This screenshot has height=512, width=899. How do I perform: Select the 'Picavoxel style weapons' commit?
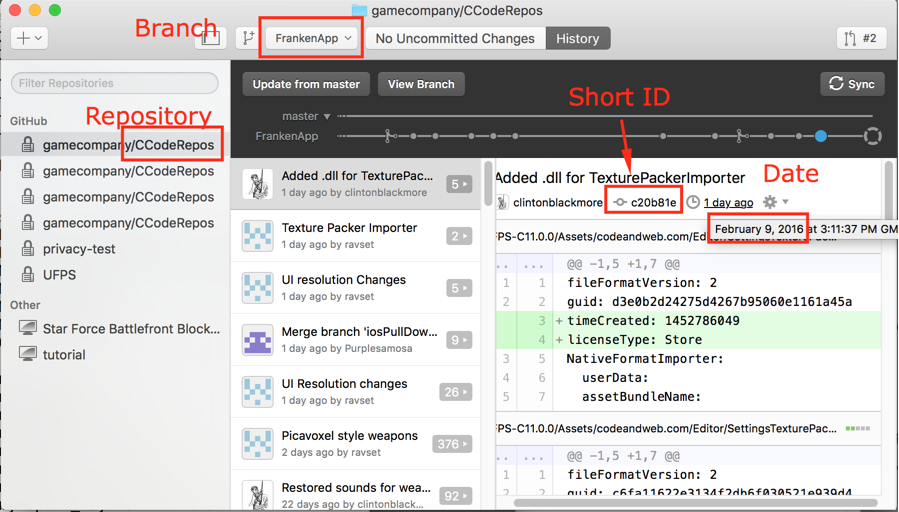pyautogui.click(x=355, y=444)
